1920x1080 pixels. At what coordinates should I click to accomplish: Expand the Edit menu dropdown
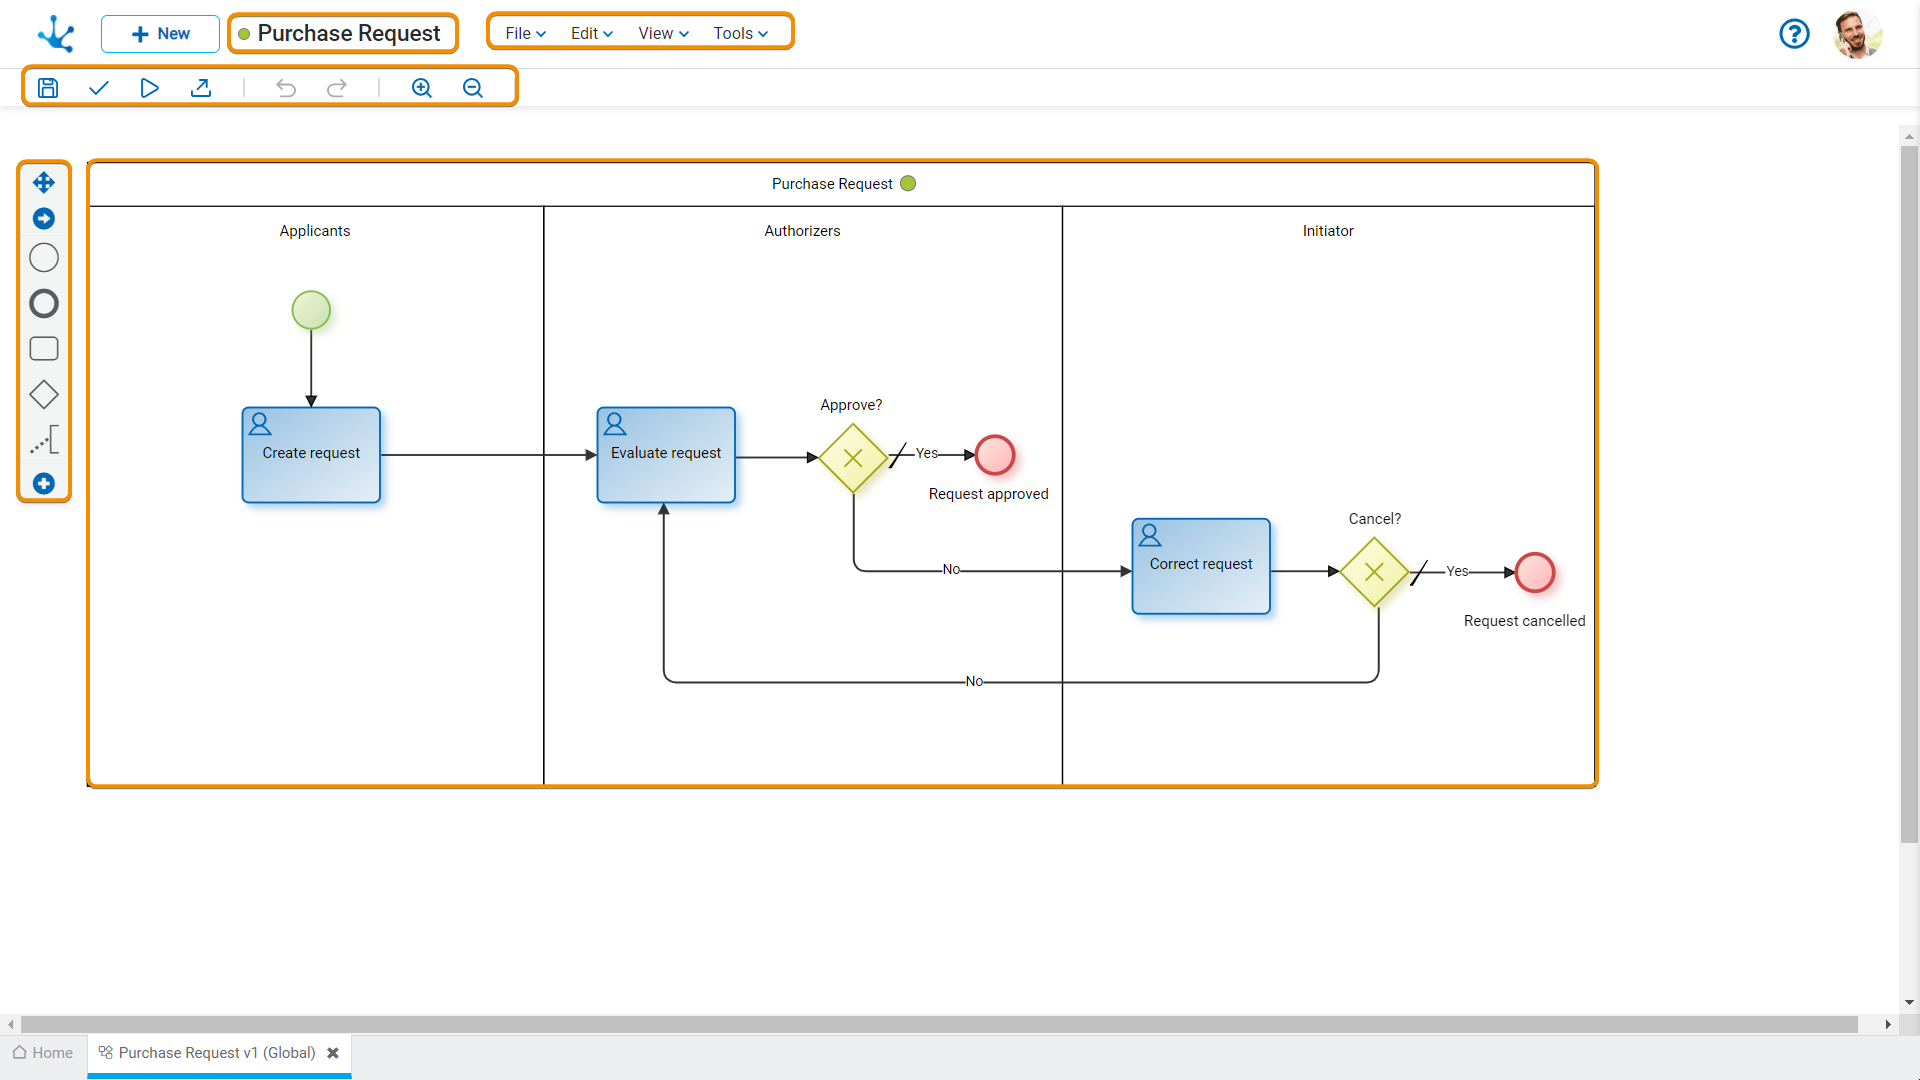(589, 33)
